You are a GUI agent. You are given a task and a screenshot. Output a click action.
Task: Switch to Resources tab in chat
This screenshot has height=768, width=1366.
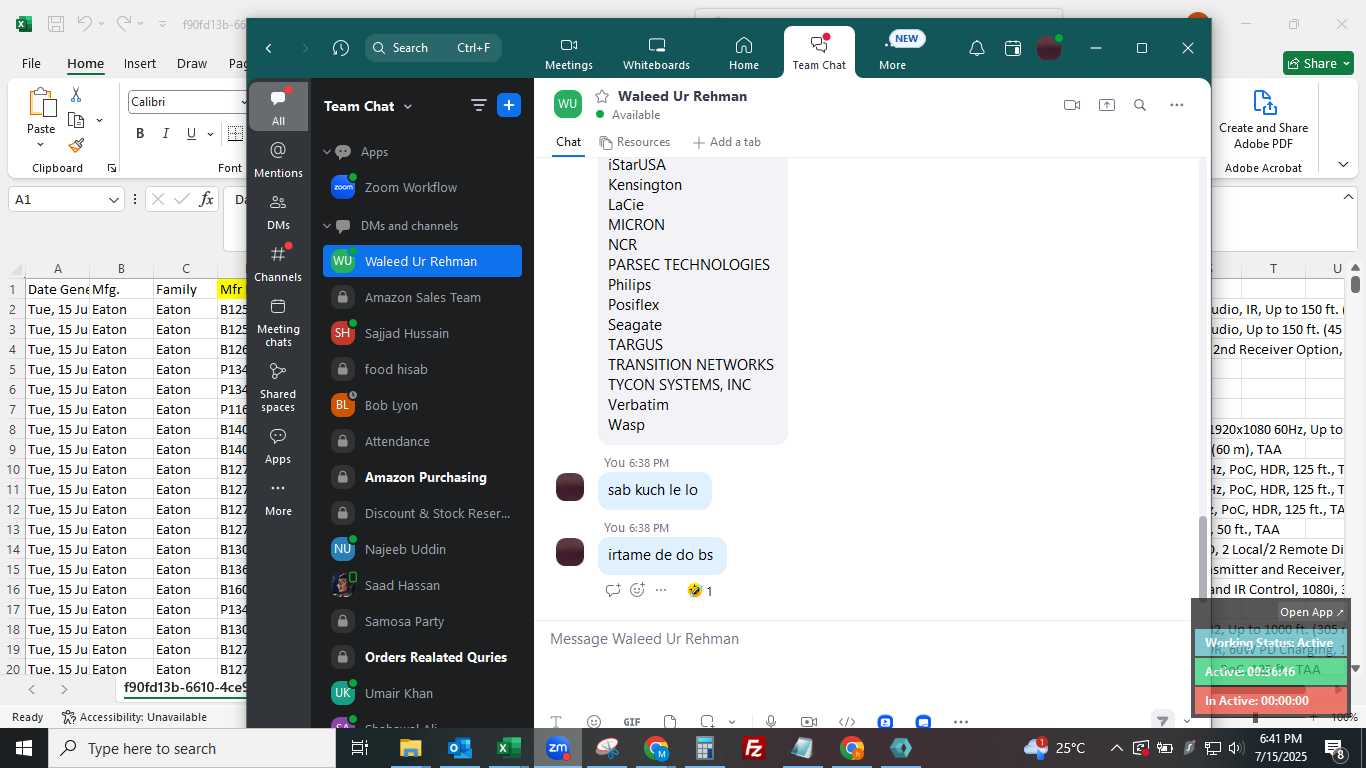click(634, 142)
